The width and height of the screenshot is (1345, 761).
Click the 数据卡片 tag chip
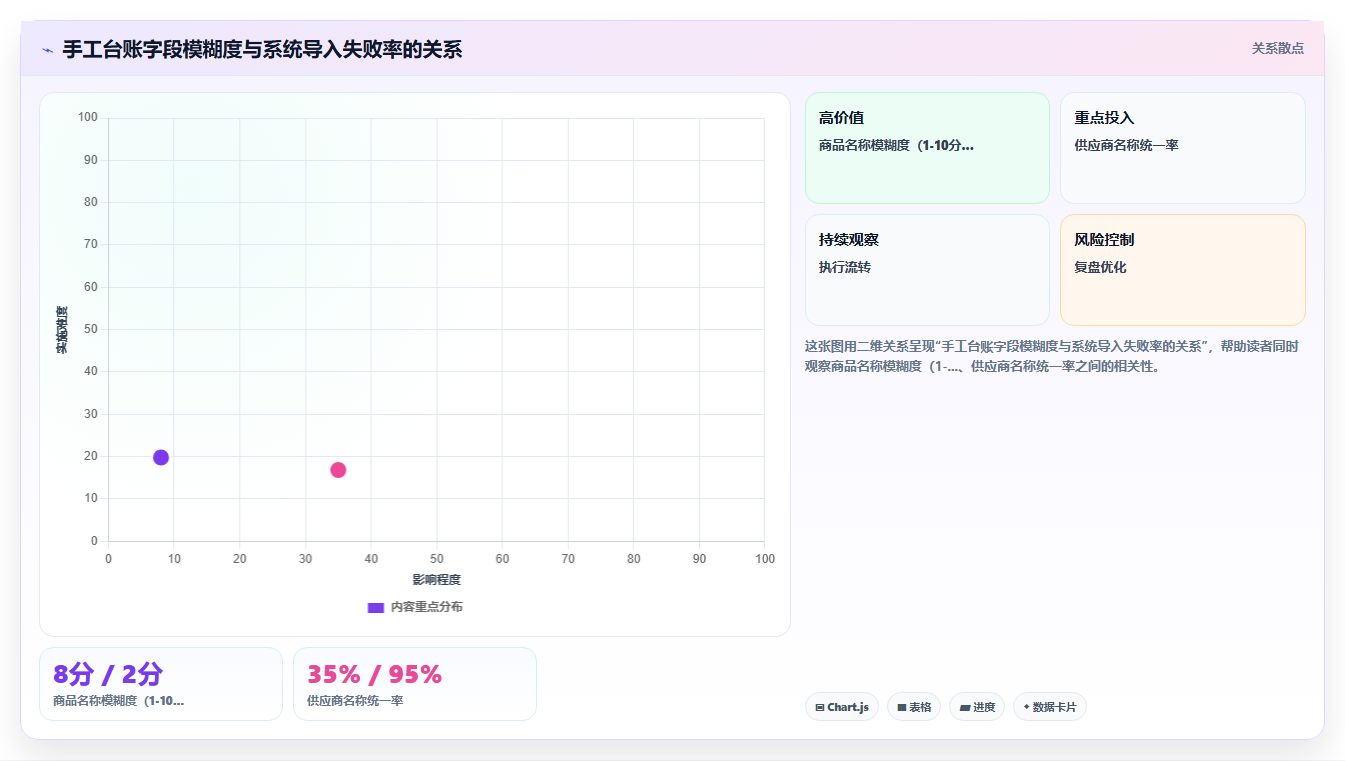click(1050, 707)
